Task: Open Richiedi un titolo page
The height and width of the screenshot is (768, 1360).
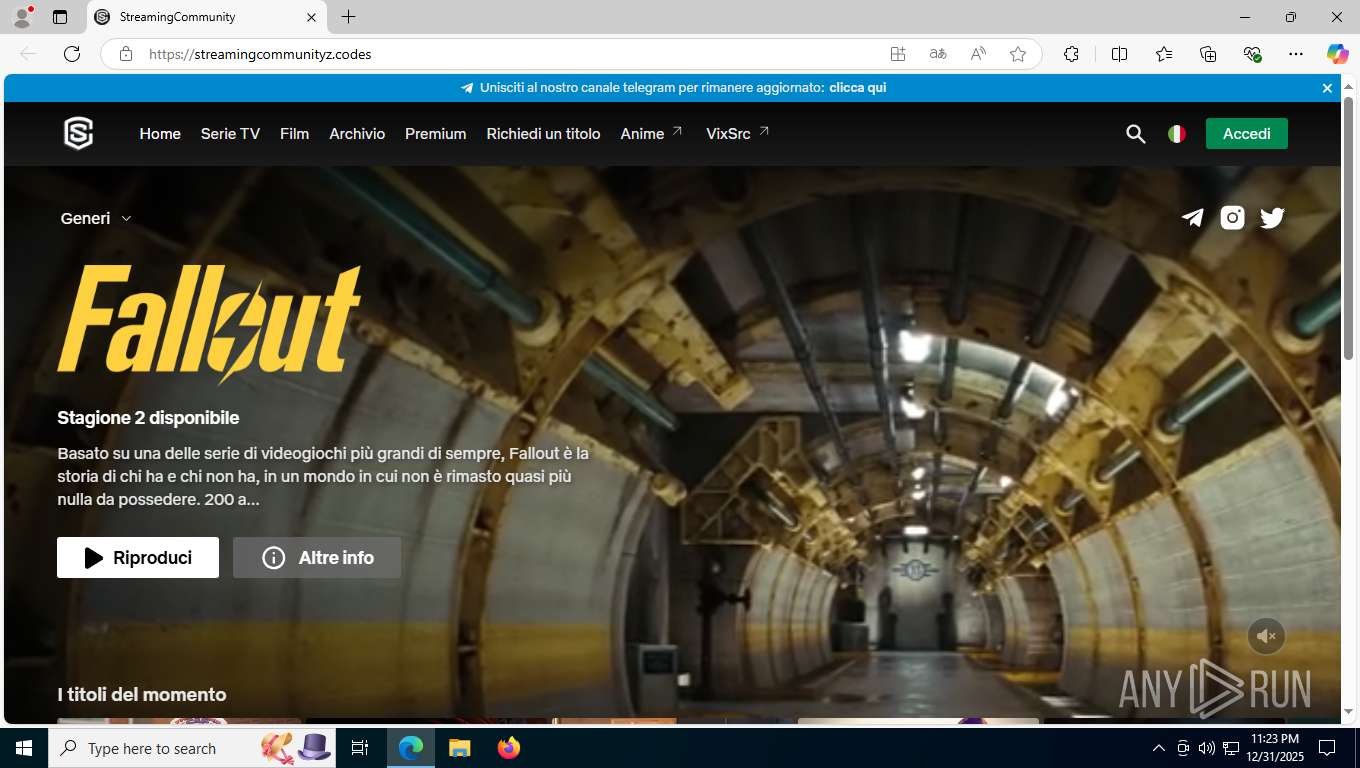Action: [543, 134]
